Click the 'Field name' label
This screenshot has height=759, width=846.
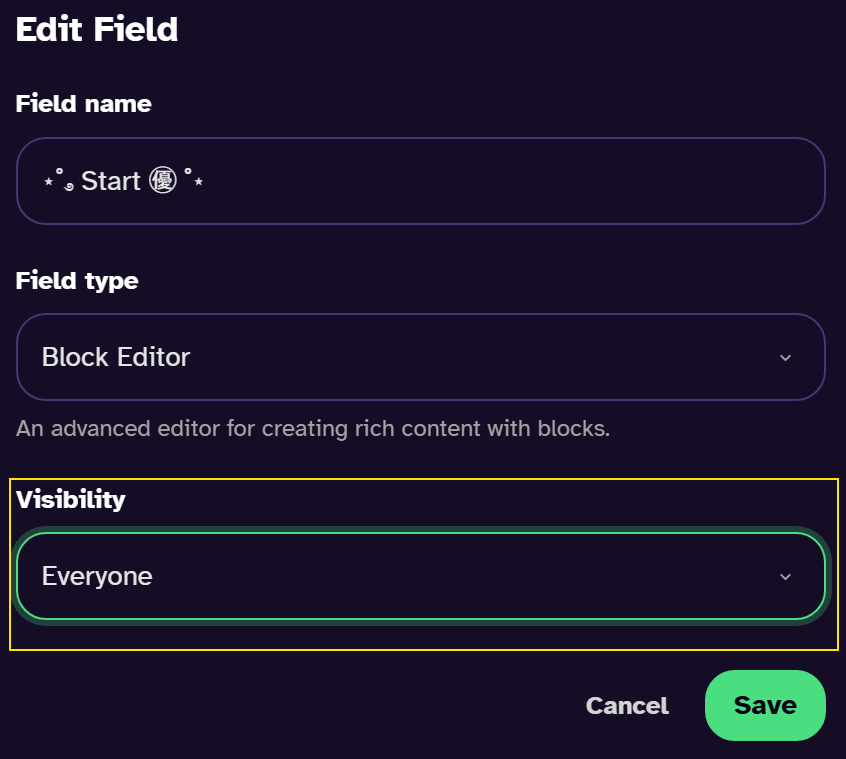coord(84,103)
